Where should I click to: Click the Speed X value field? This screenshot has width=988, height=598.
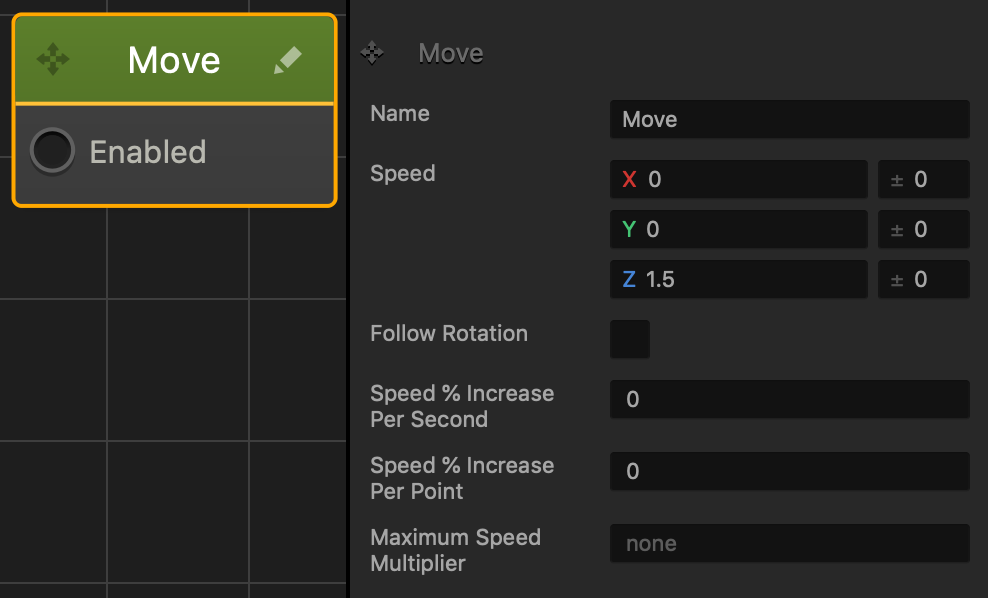738,179
